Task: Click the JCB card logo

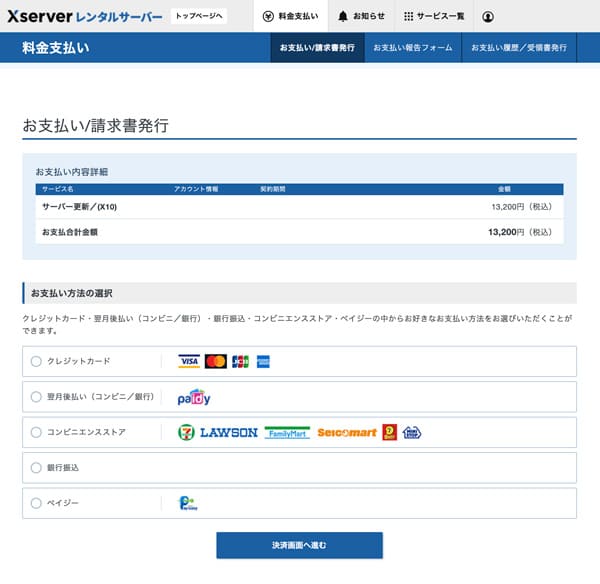Action: pos(240,361)
